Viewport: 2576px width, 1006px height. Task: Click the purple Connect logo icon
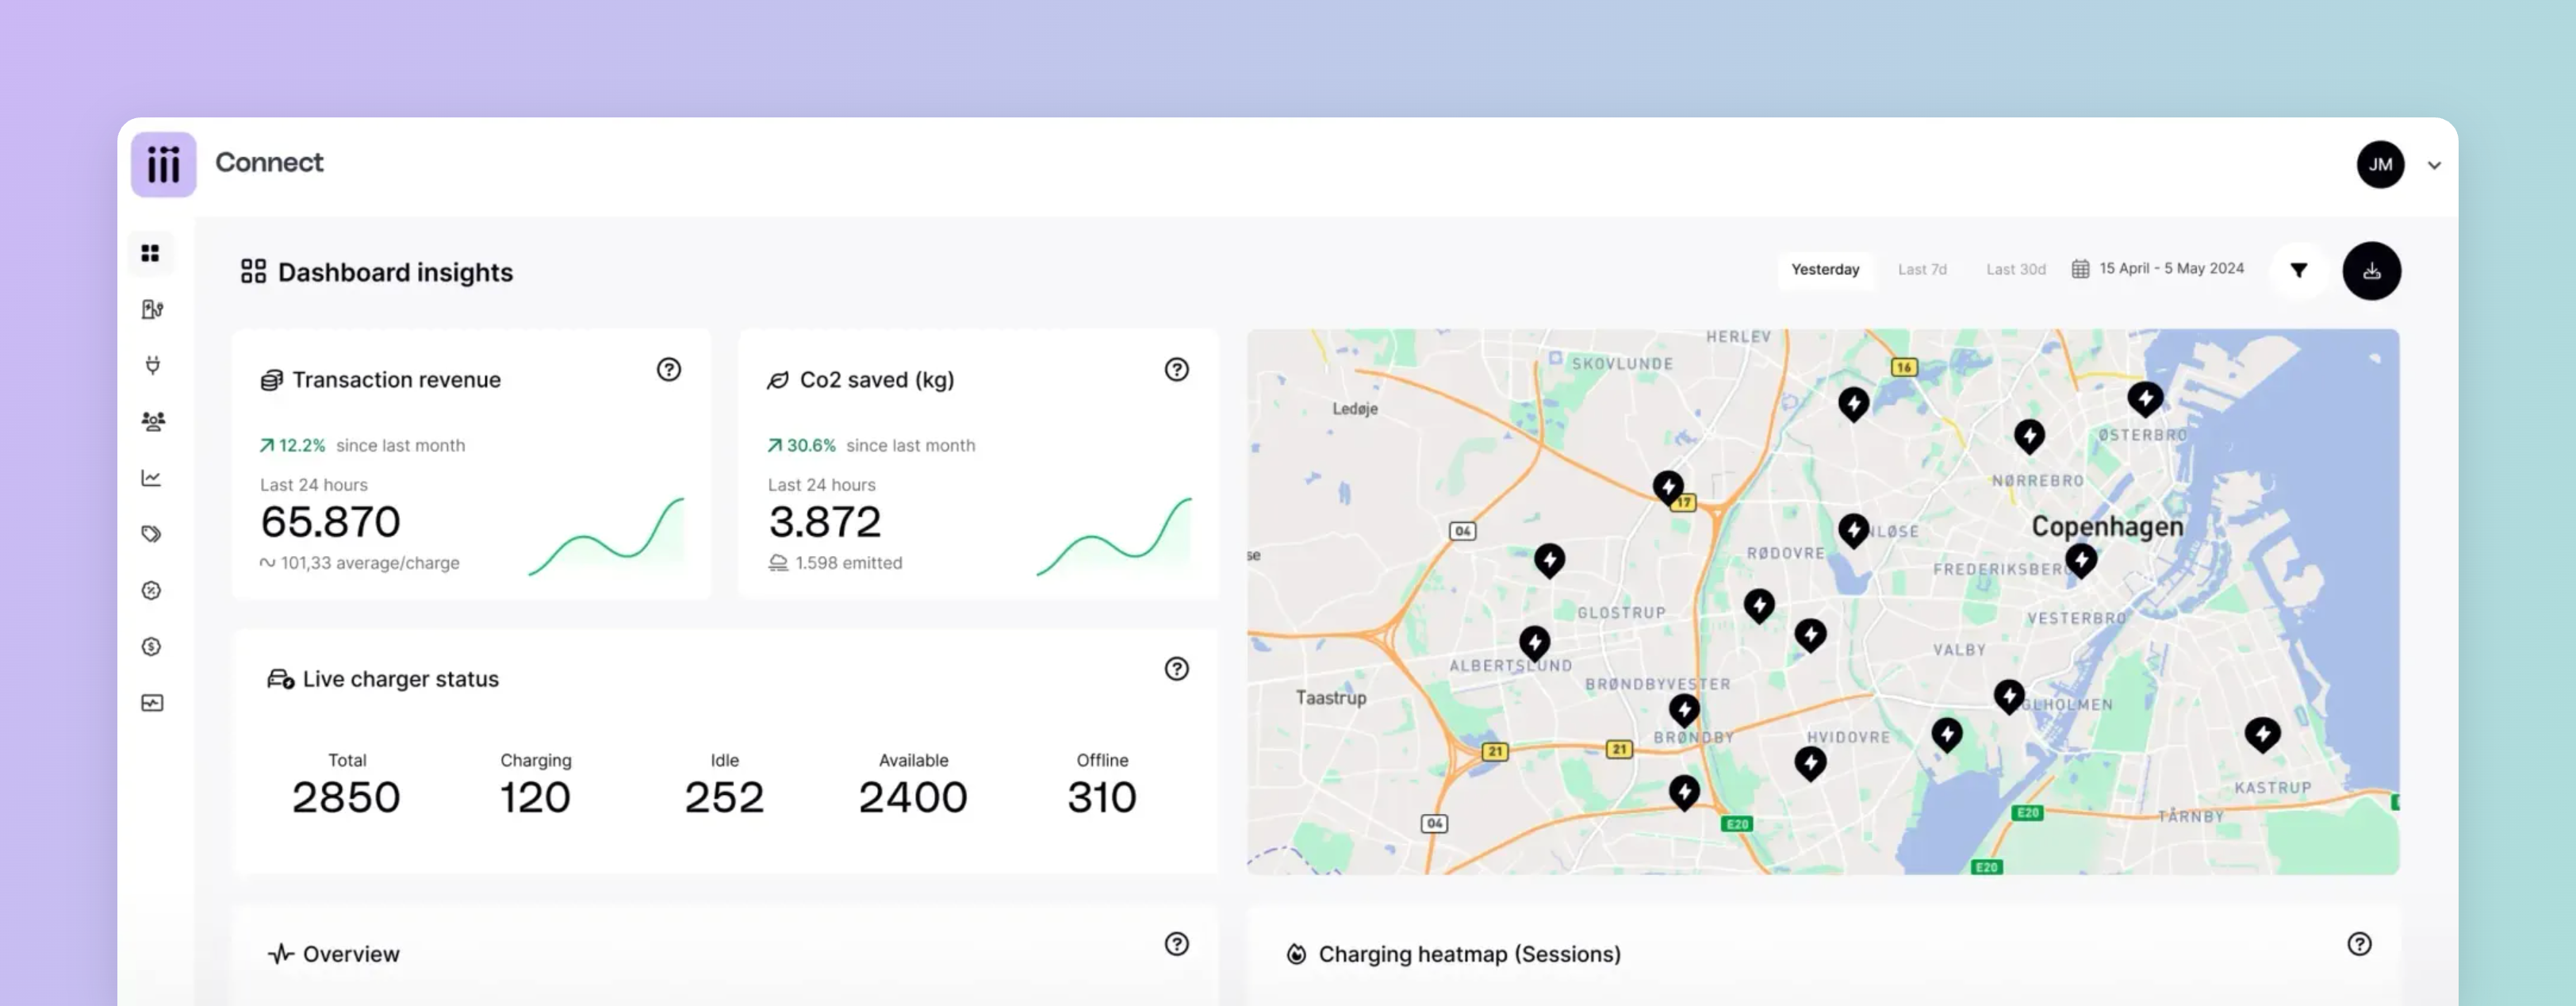click(164, 164)
